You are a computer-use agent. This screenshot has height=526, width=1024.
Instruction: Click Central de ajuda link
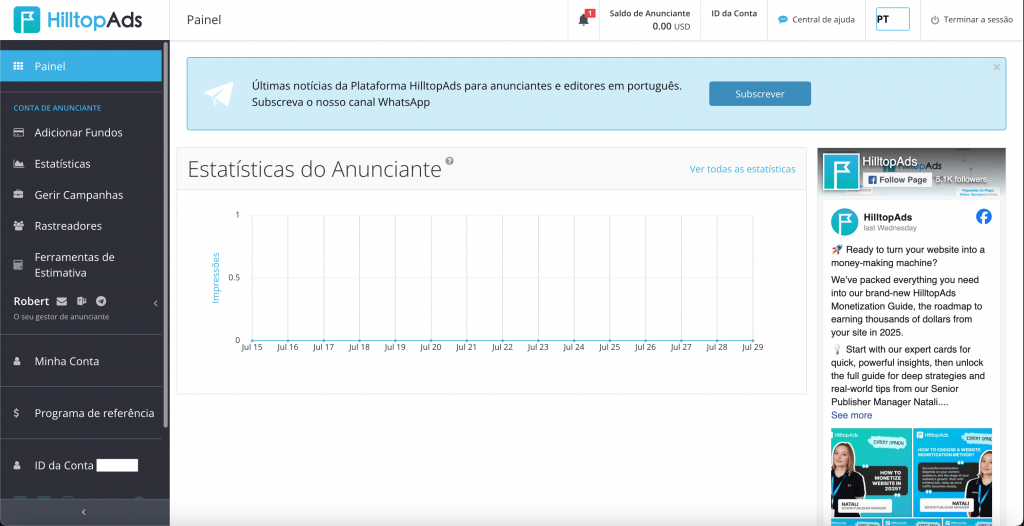click(x=823, y=20)
